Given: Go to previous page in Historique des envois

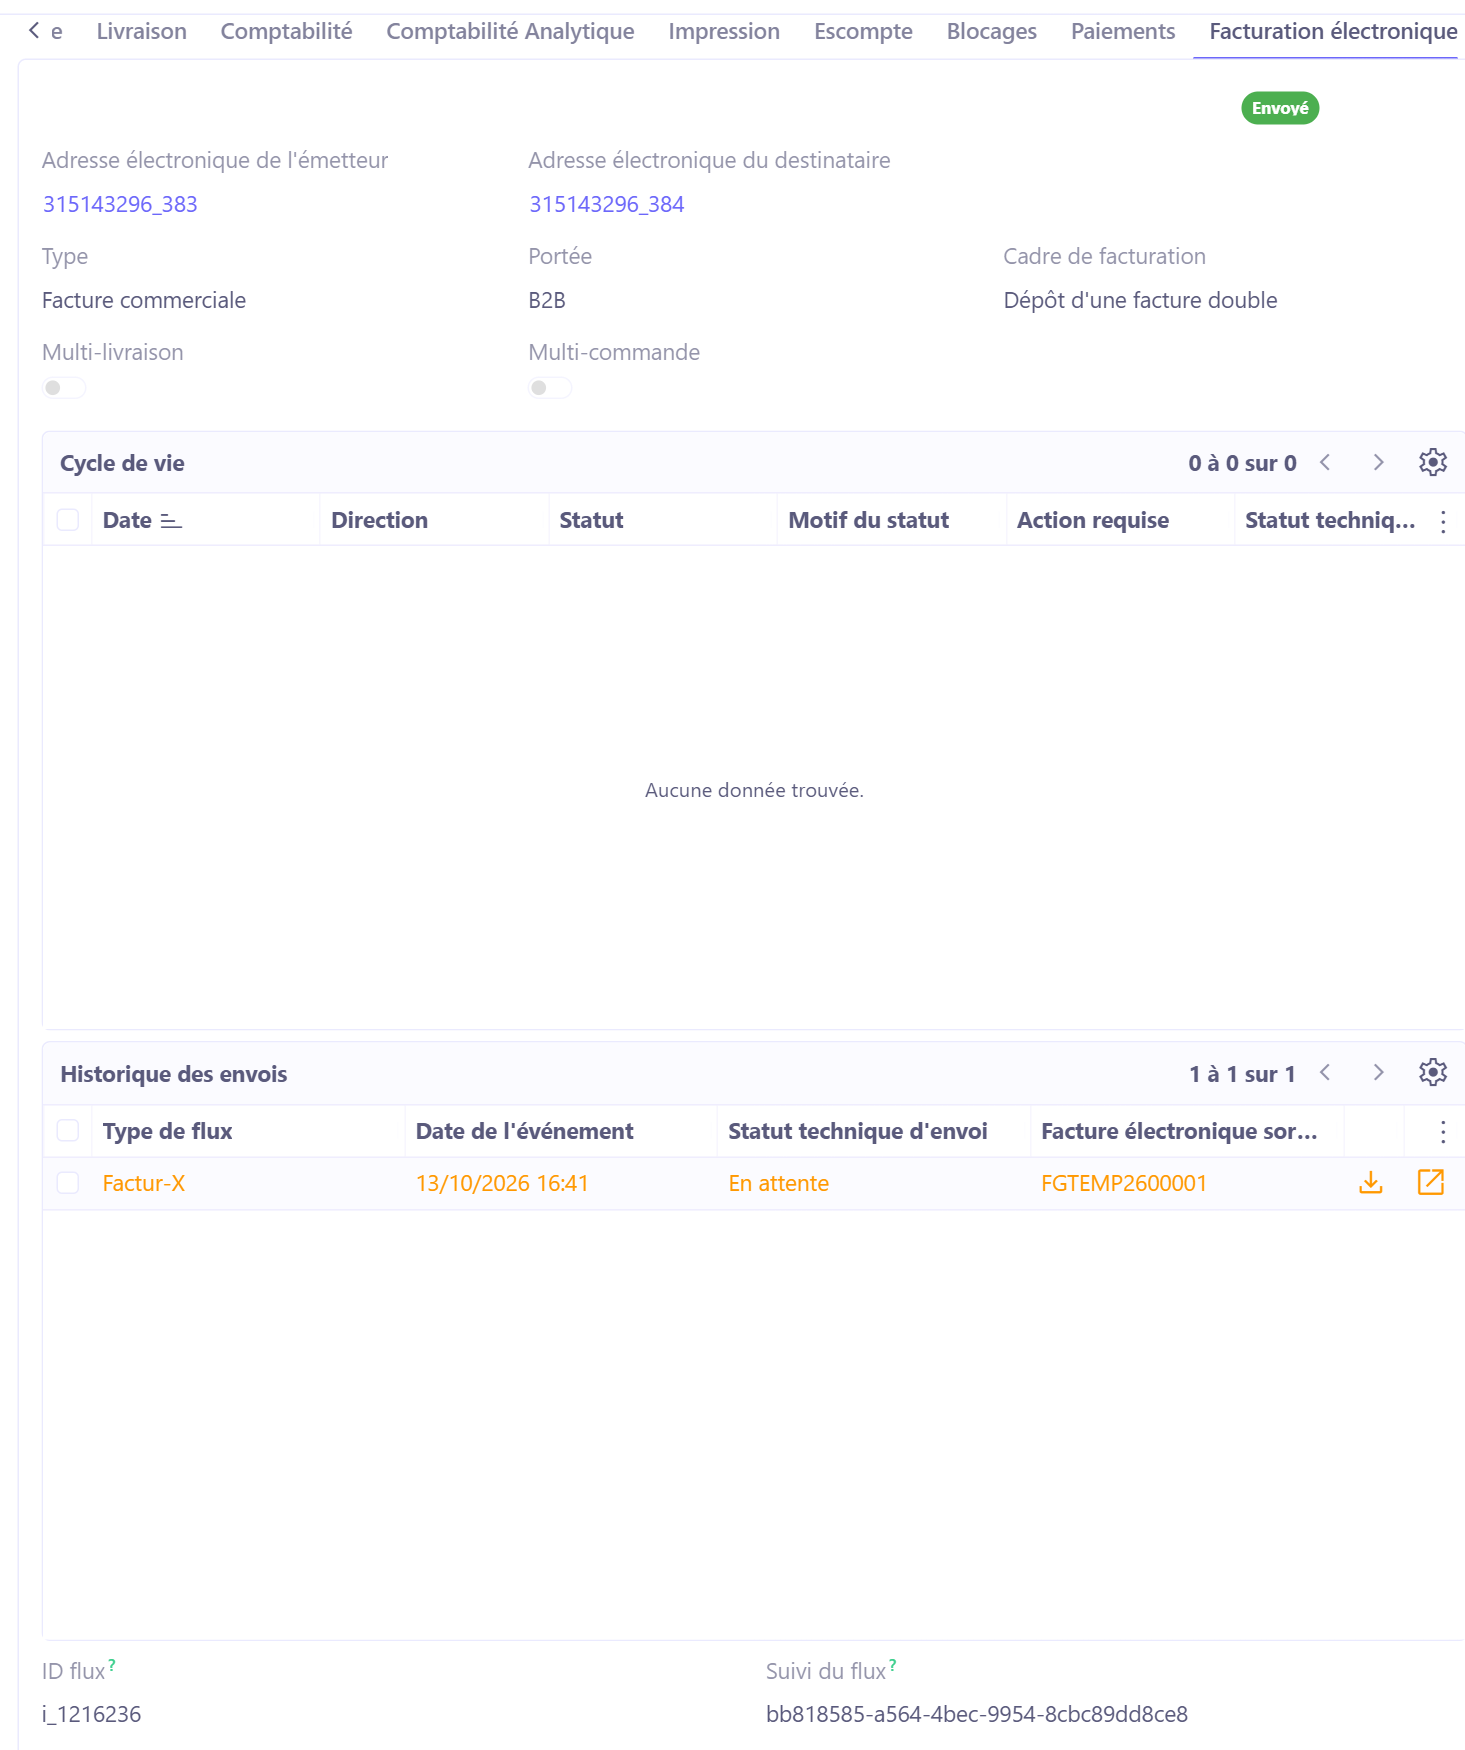Looking at the screenshot, I should coord(1325,1073).
